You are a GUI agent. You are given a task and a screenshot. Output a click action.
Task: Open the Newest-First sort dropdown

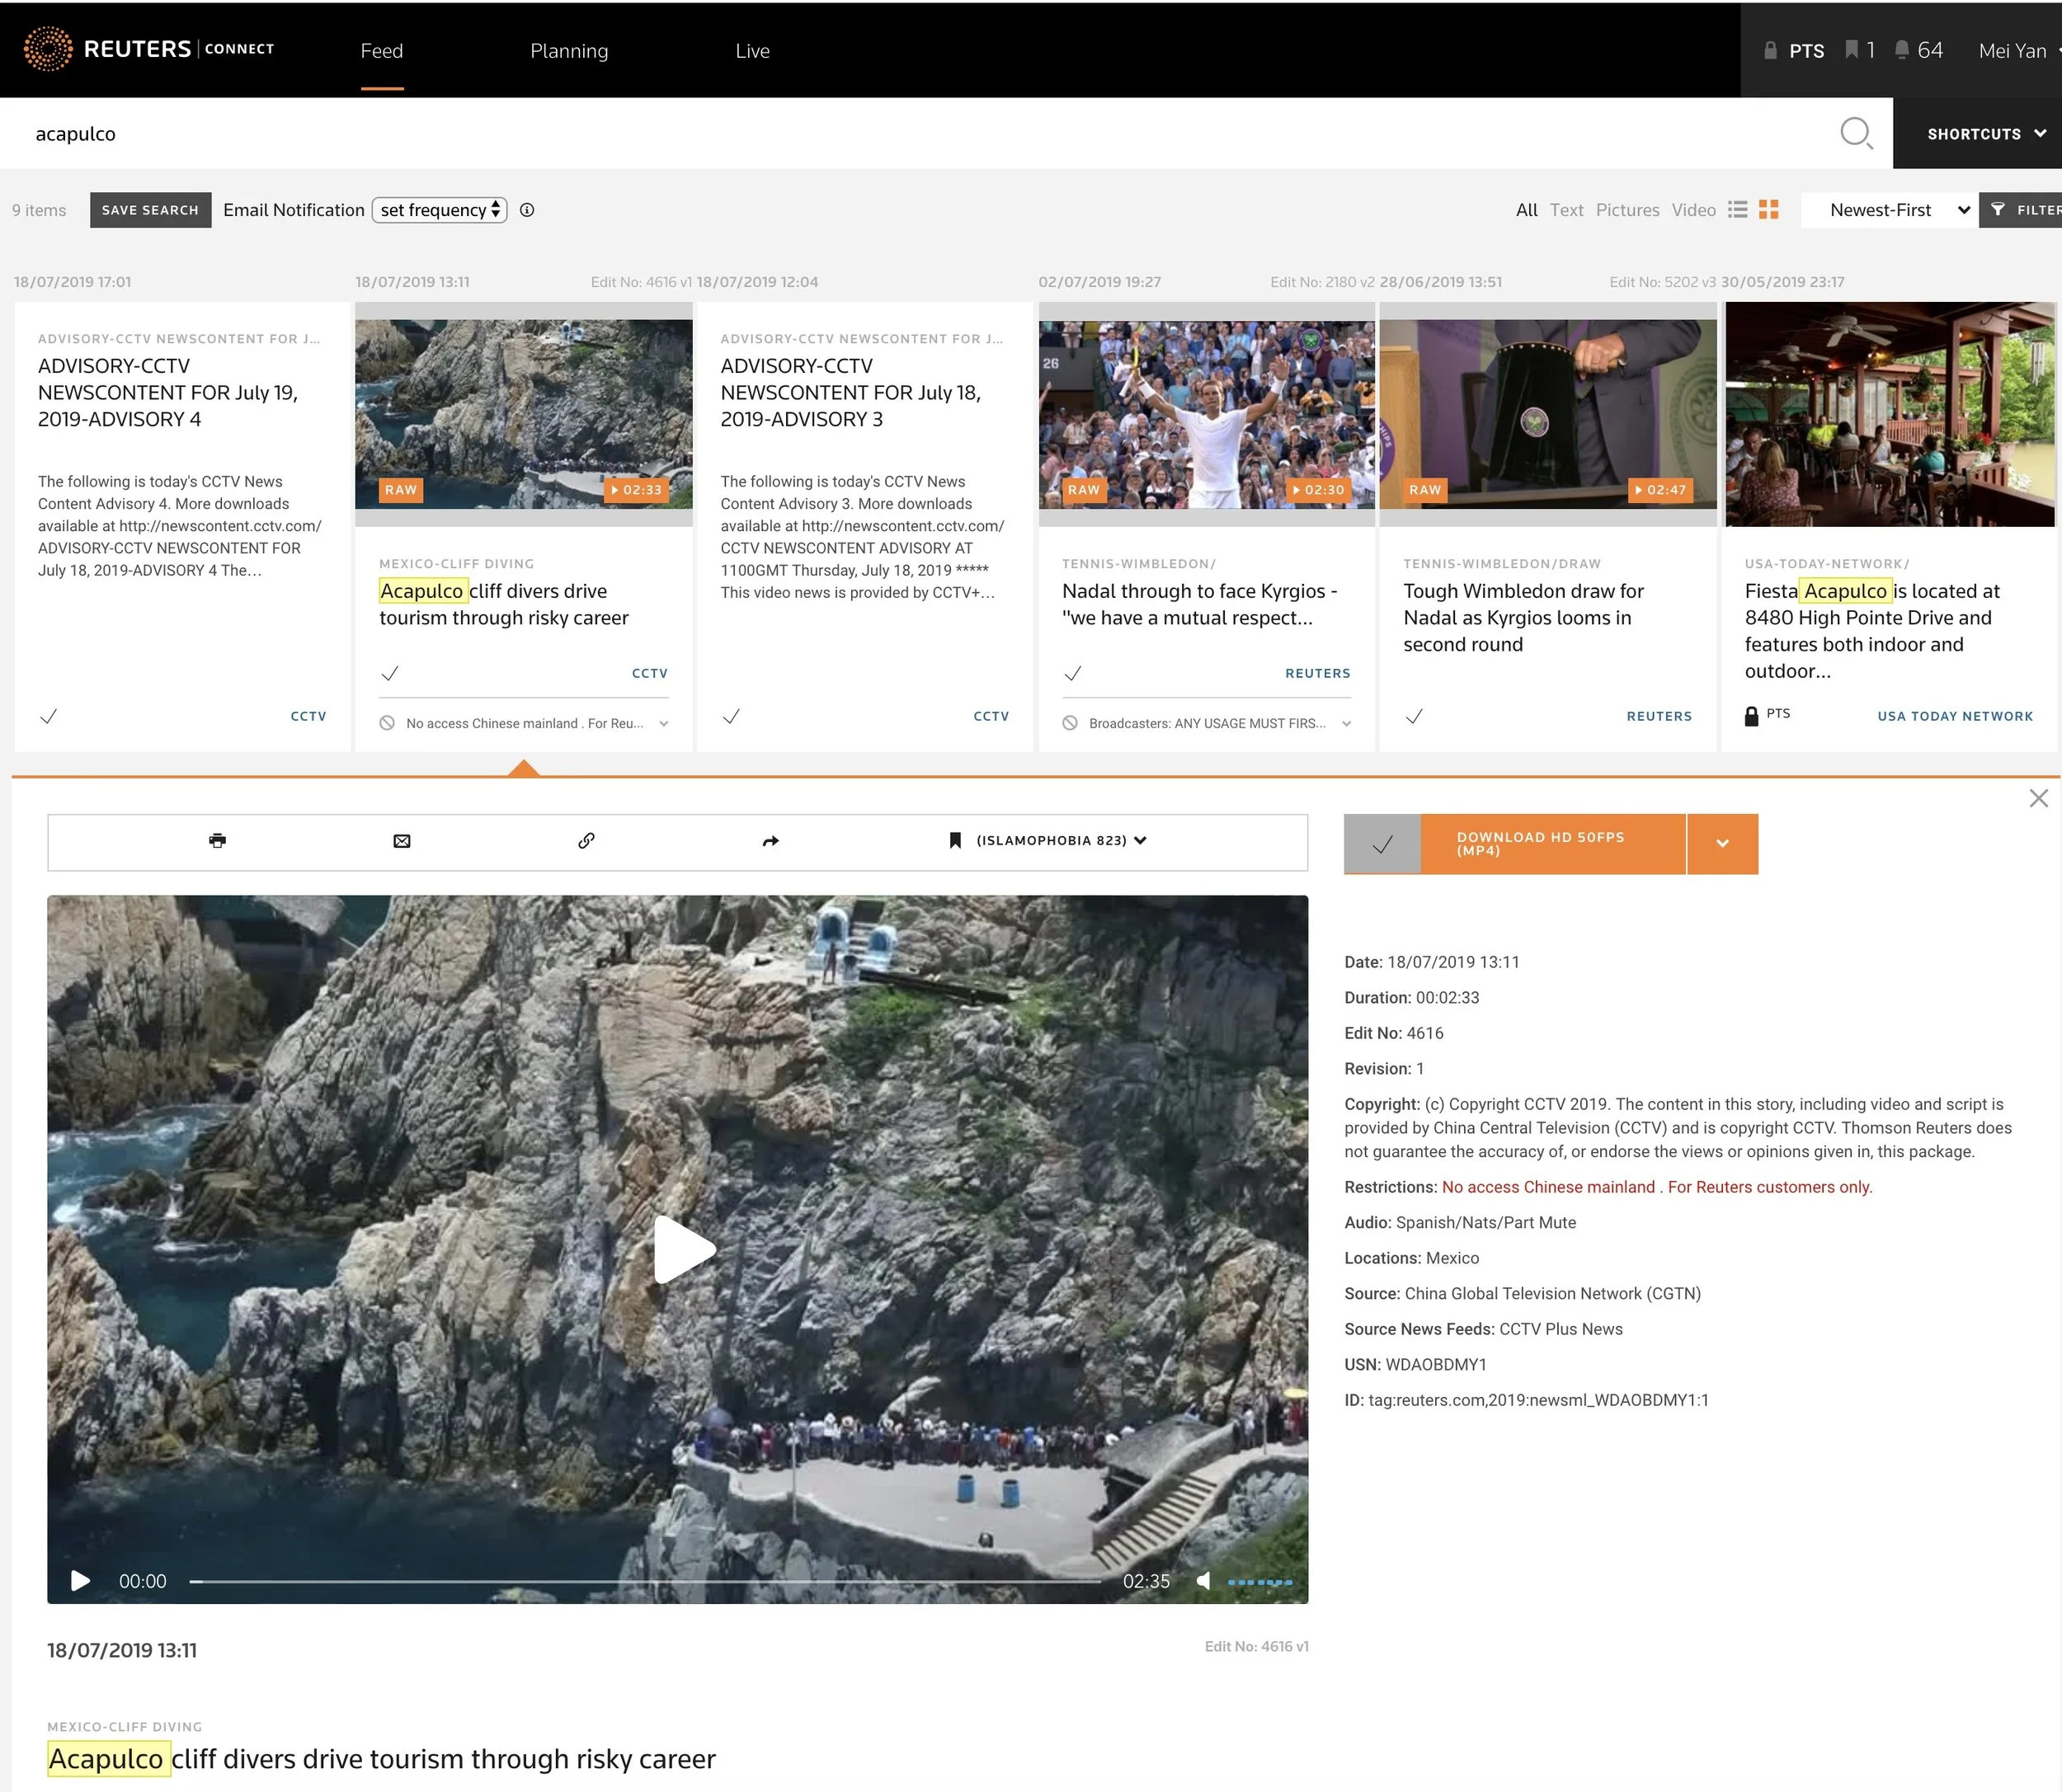pyautogui.click(x=1889, y=210)
